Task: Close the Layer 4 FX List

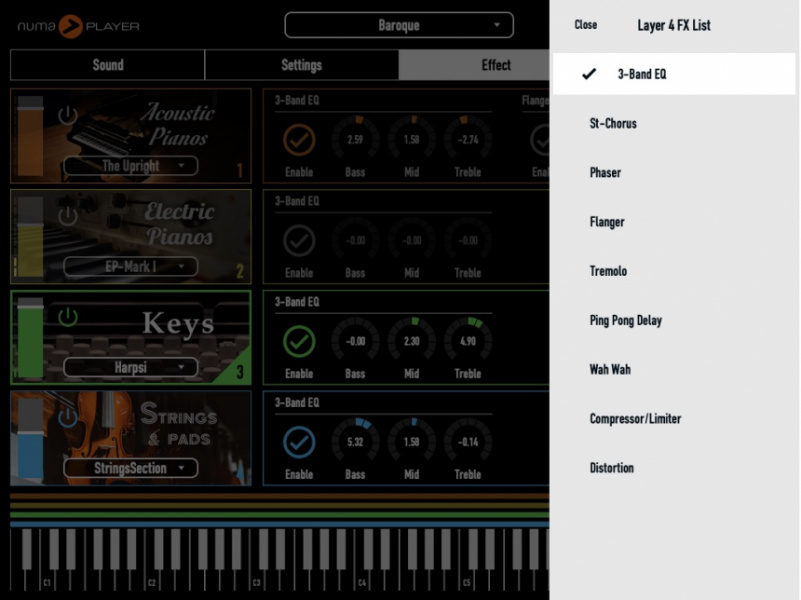Action: 585,25
